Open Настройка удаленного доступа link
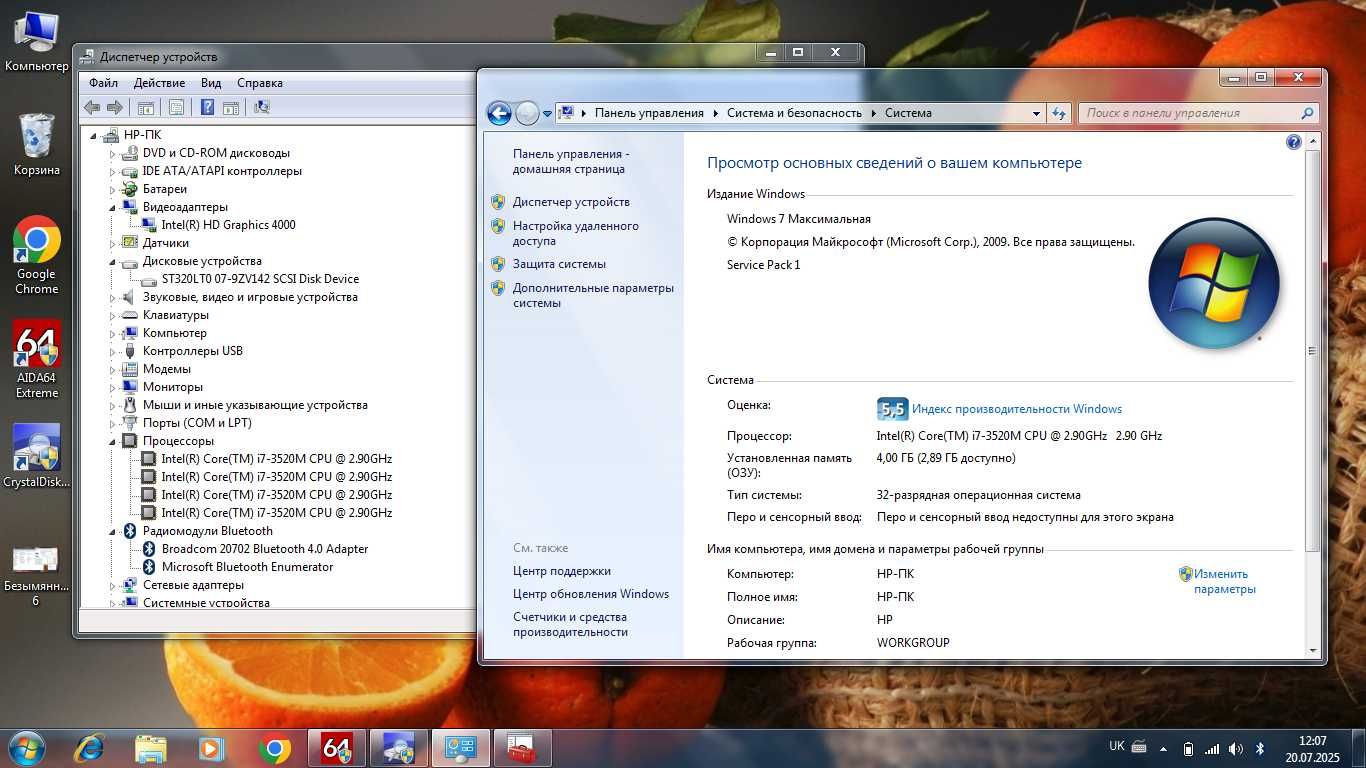This screenshot has width=1366, height=768. click(x=576, y=233)
